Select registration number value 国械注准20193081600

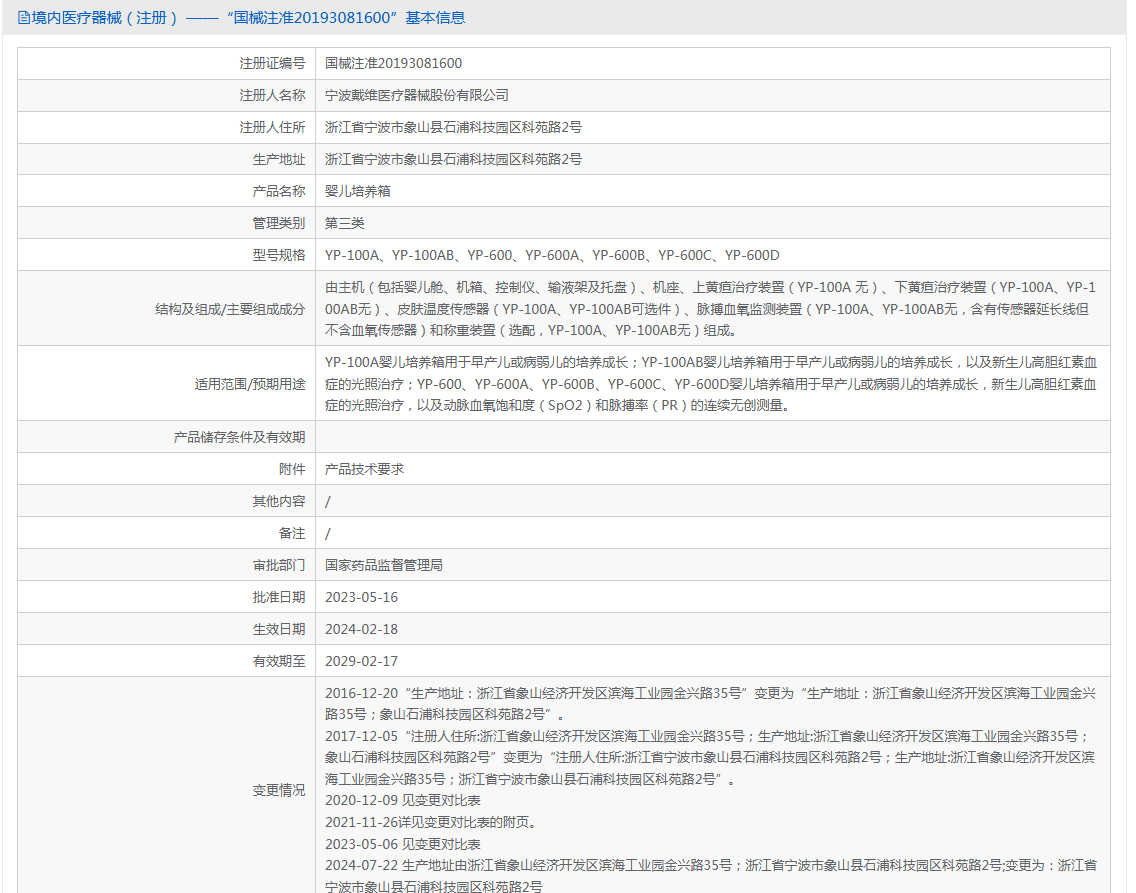pos(393,64)
